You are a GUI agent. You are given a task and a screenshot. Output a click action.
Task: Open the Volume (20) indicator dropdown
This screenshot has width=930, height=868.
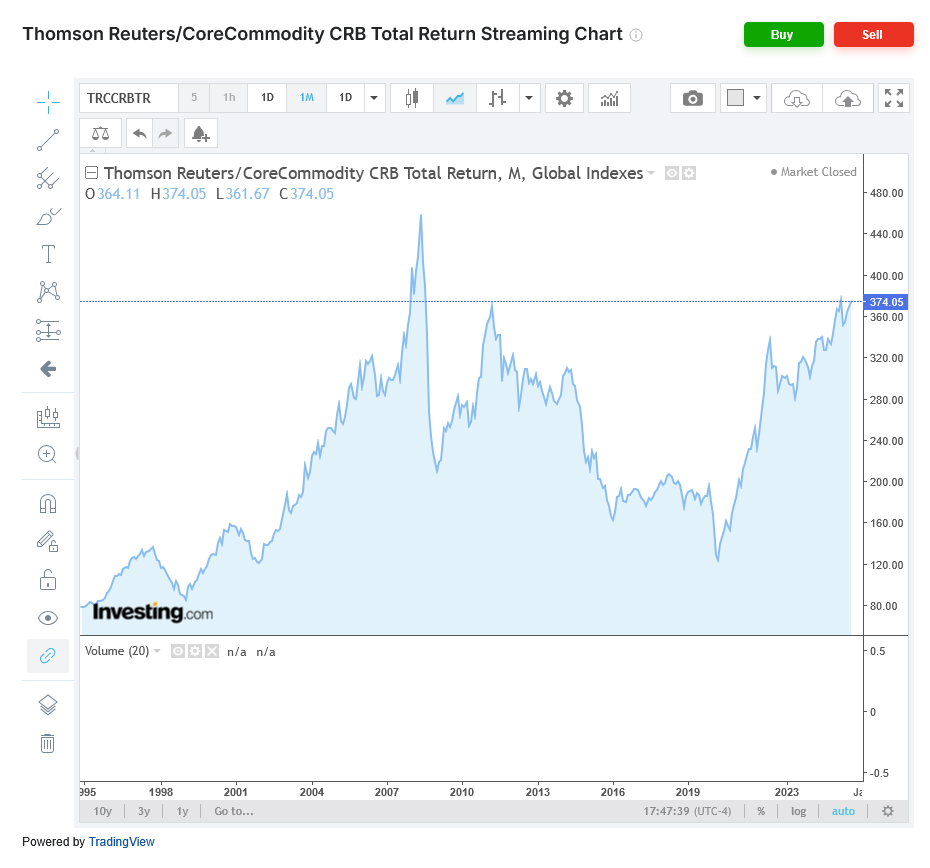click(x=156, y=651)
